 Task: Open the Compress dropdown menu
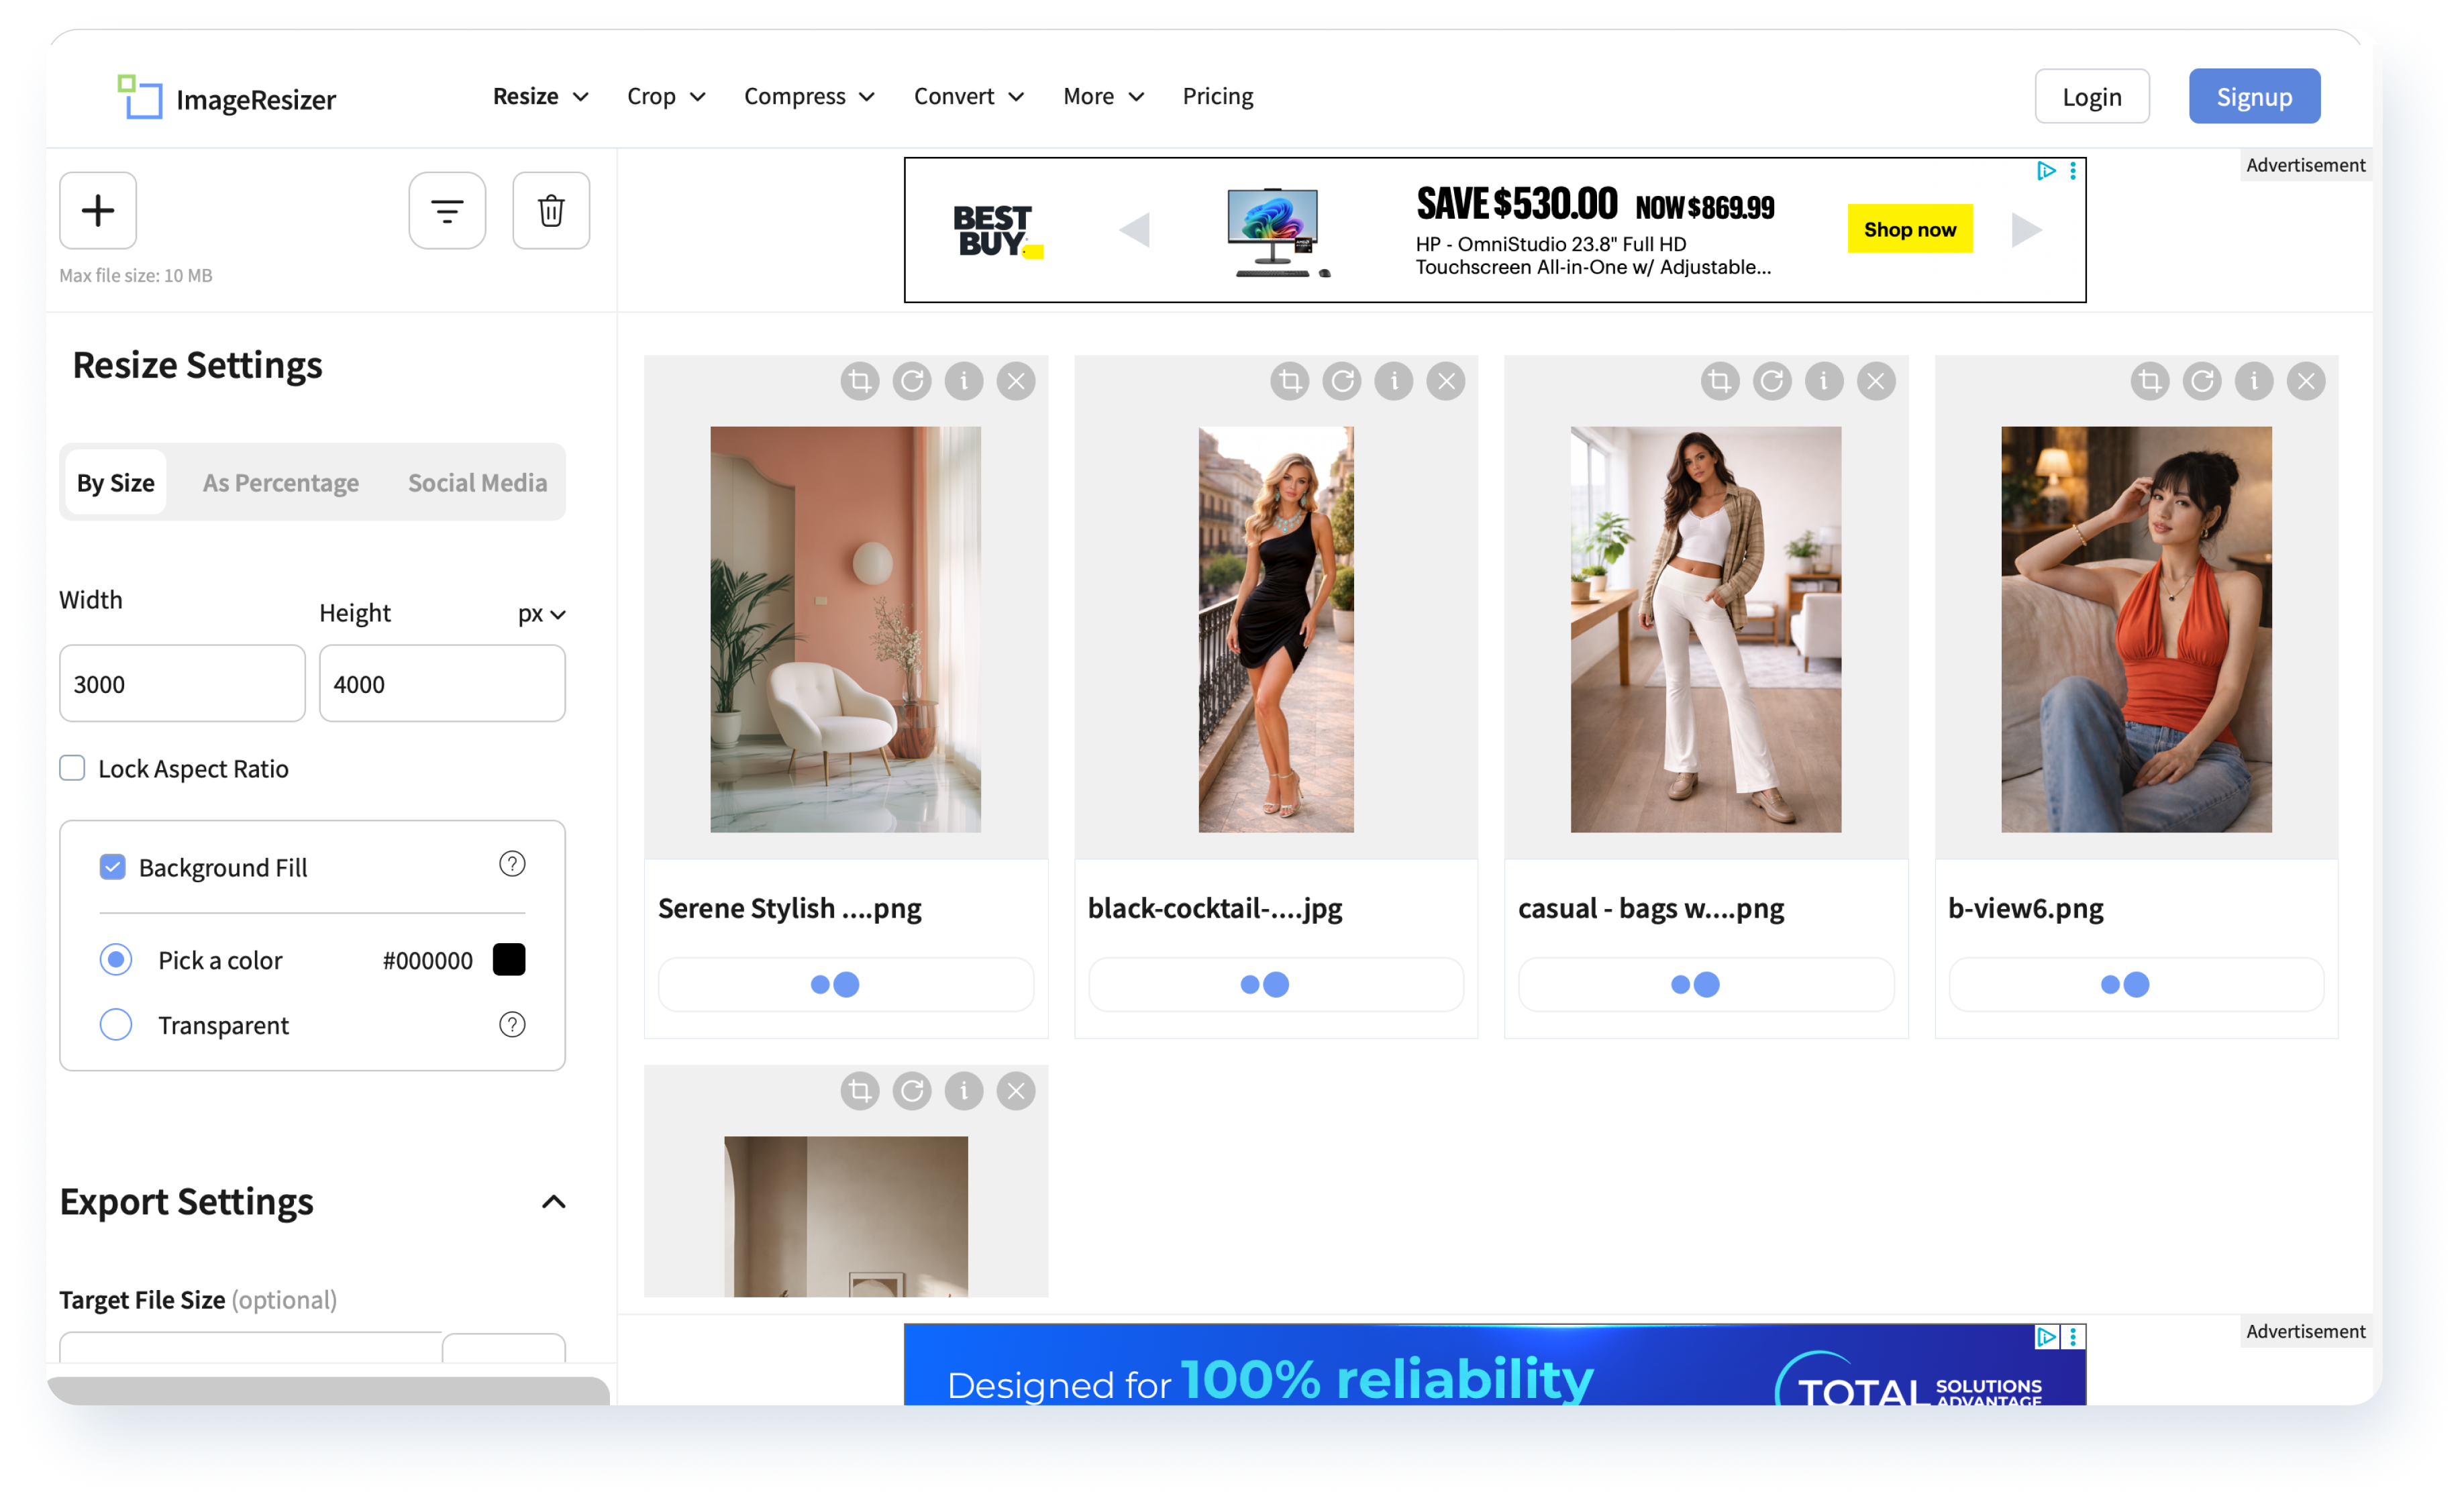810,96
